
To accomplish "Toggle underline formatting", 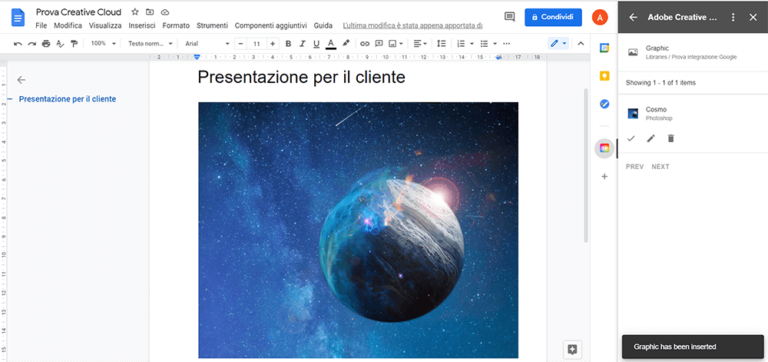I will pos(316,44).
